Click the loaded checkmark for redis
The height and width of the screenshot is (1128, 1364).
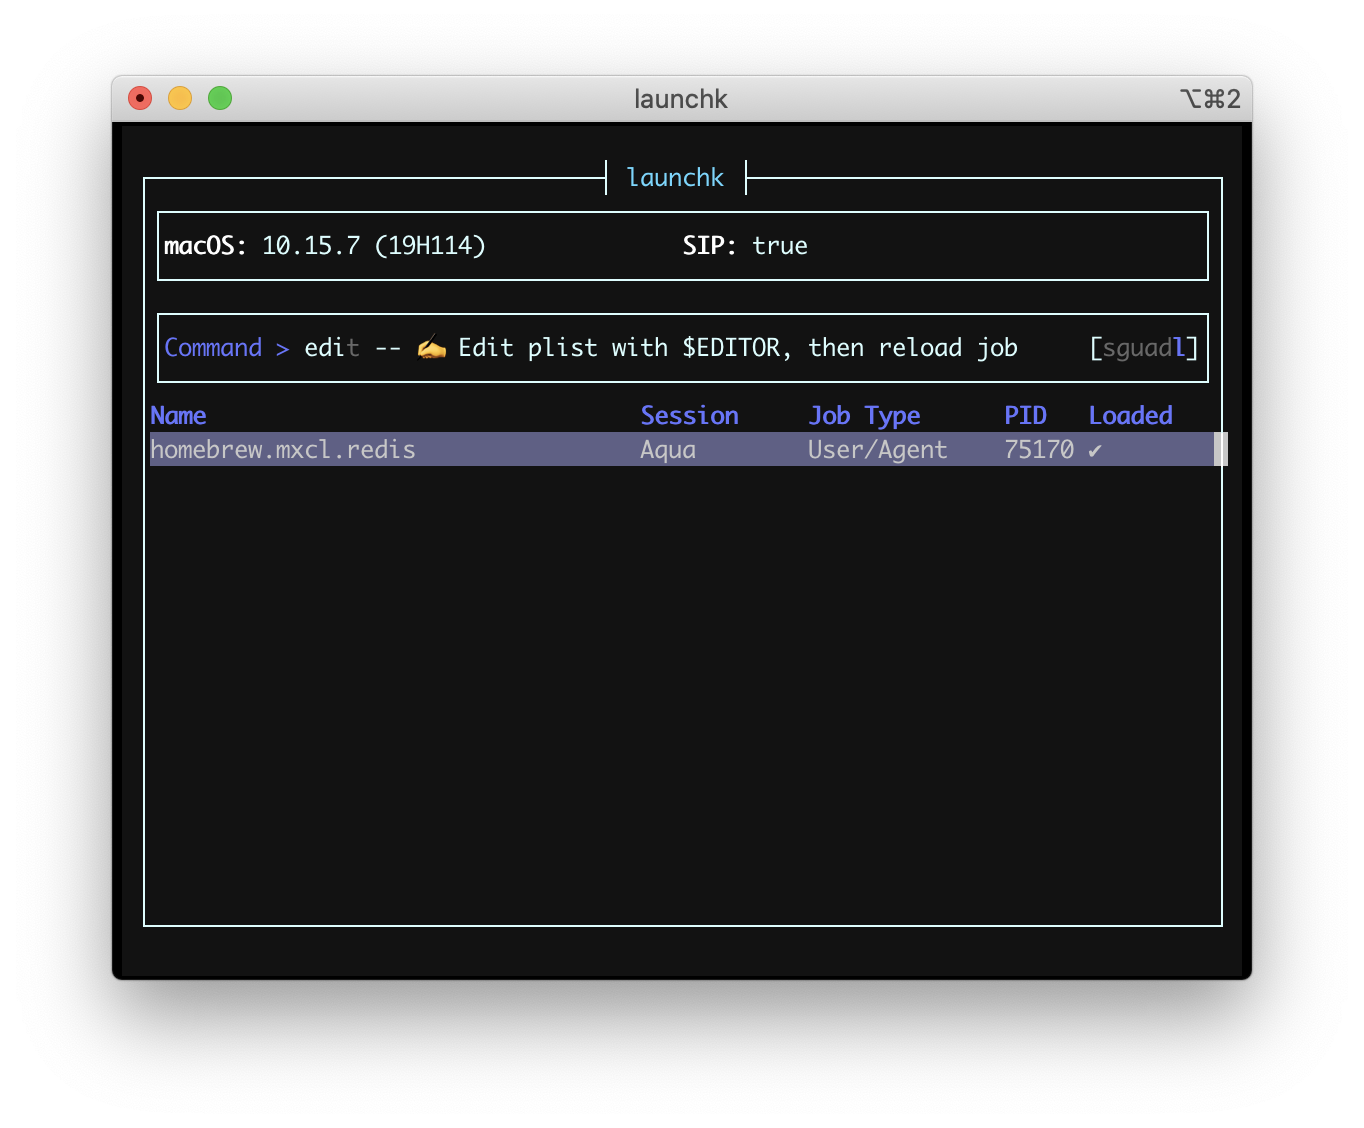[x=1095, y=451]
